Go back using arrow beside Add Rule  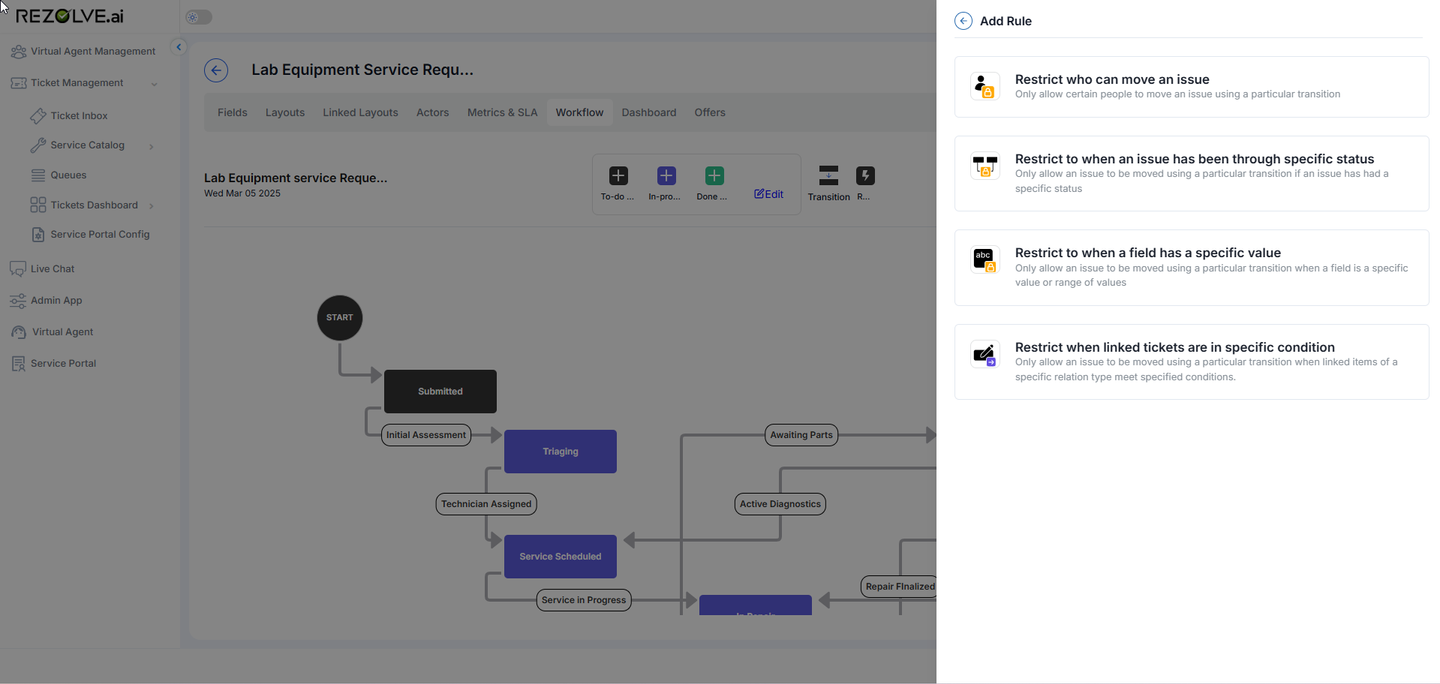click(x=963, y=21)
